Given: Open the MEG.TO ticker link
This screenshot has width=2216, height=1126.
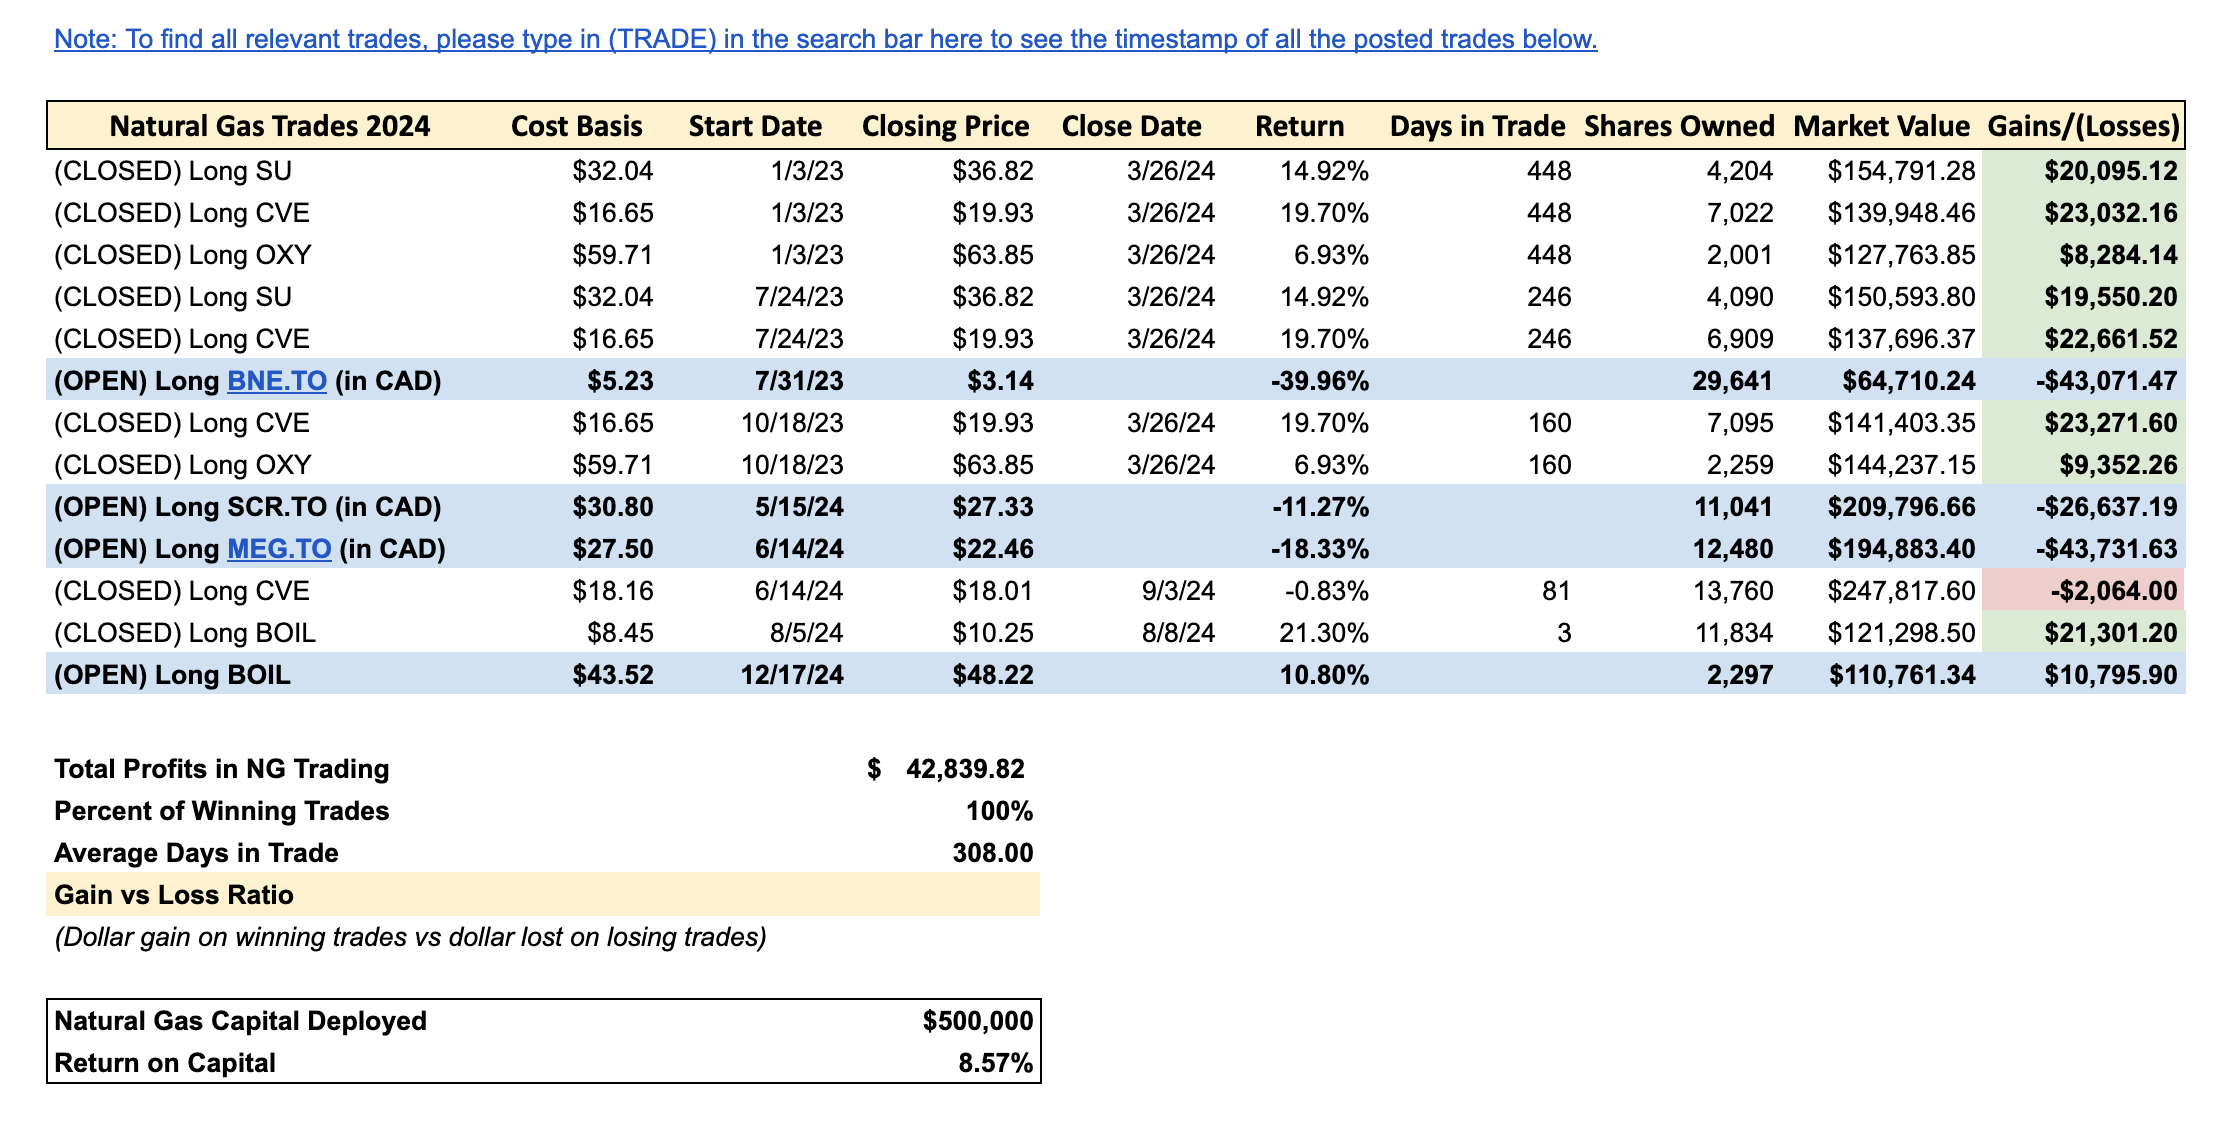Looking at the screenshot, I should click(279, 549).
